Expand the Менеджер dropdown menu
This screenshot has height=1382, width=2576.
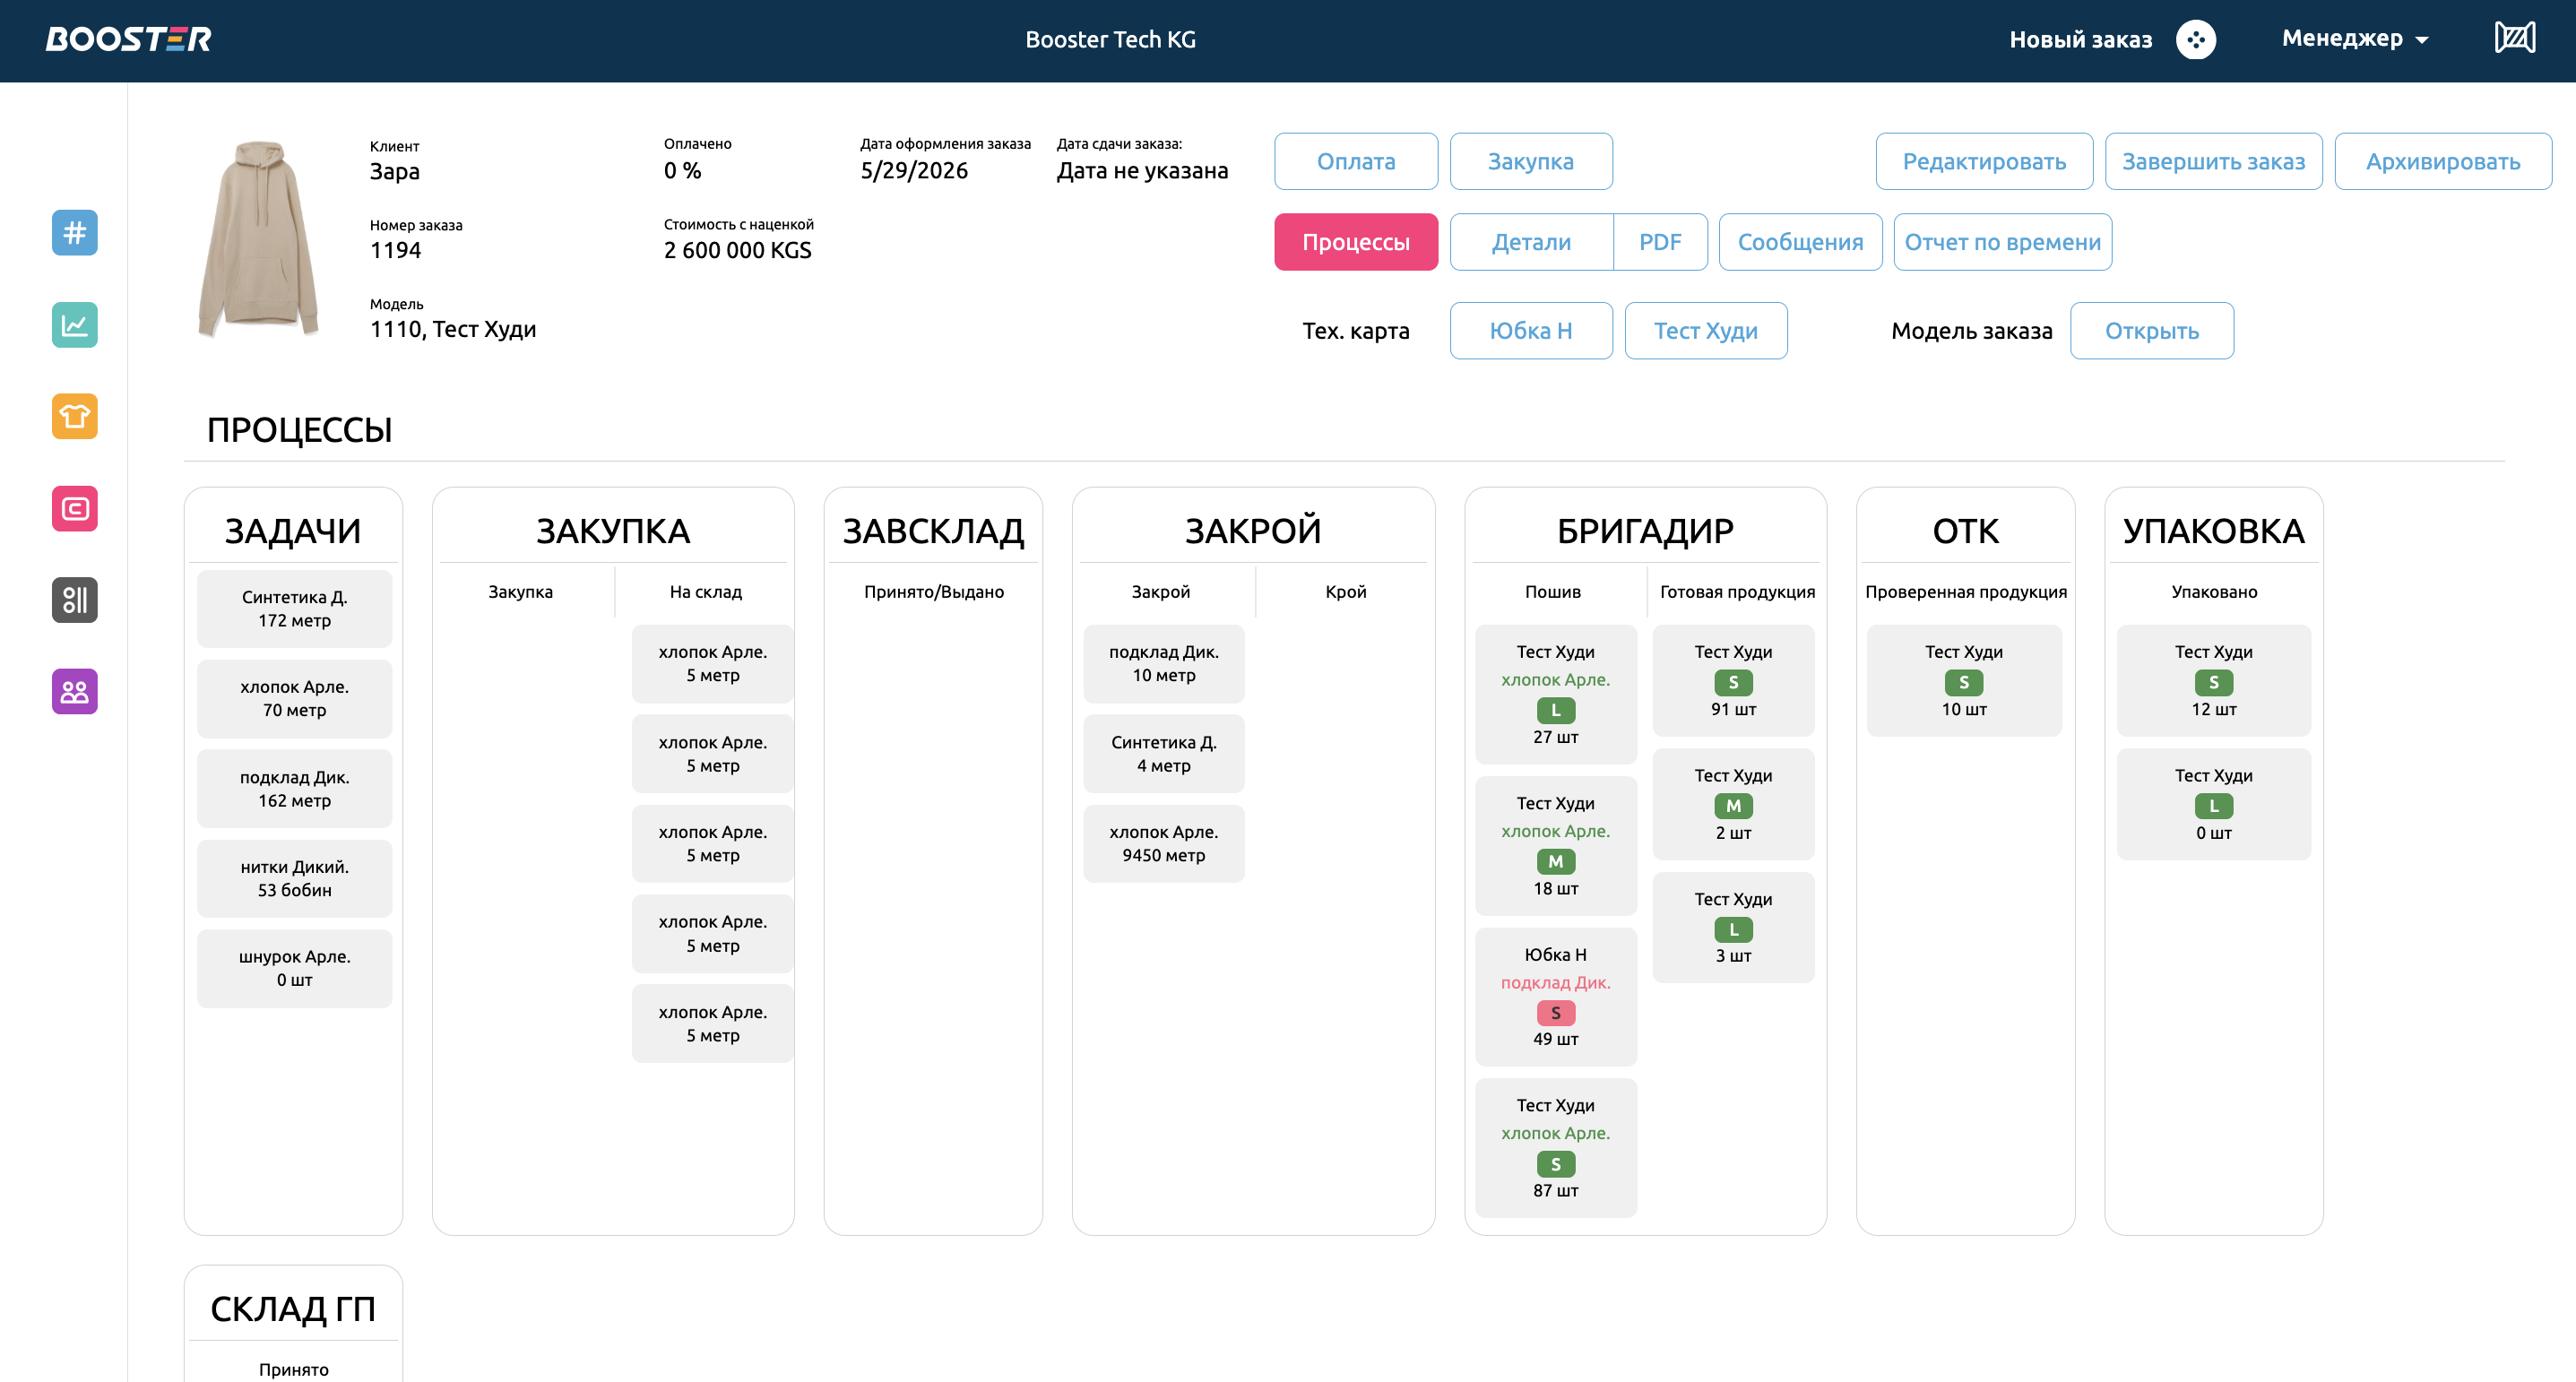pyautogui.click(x=2355, y=39)
